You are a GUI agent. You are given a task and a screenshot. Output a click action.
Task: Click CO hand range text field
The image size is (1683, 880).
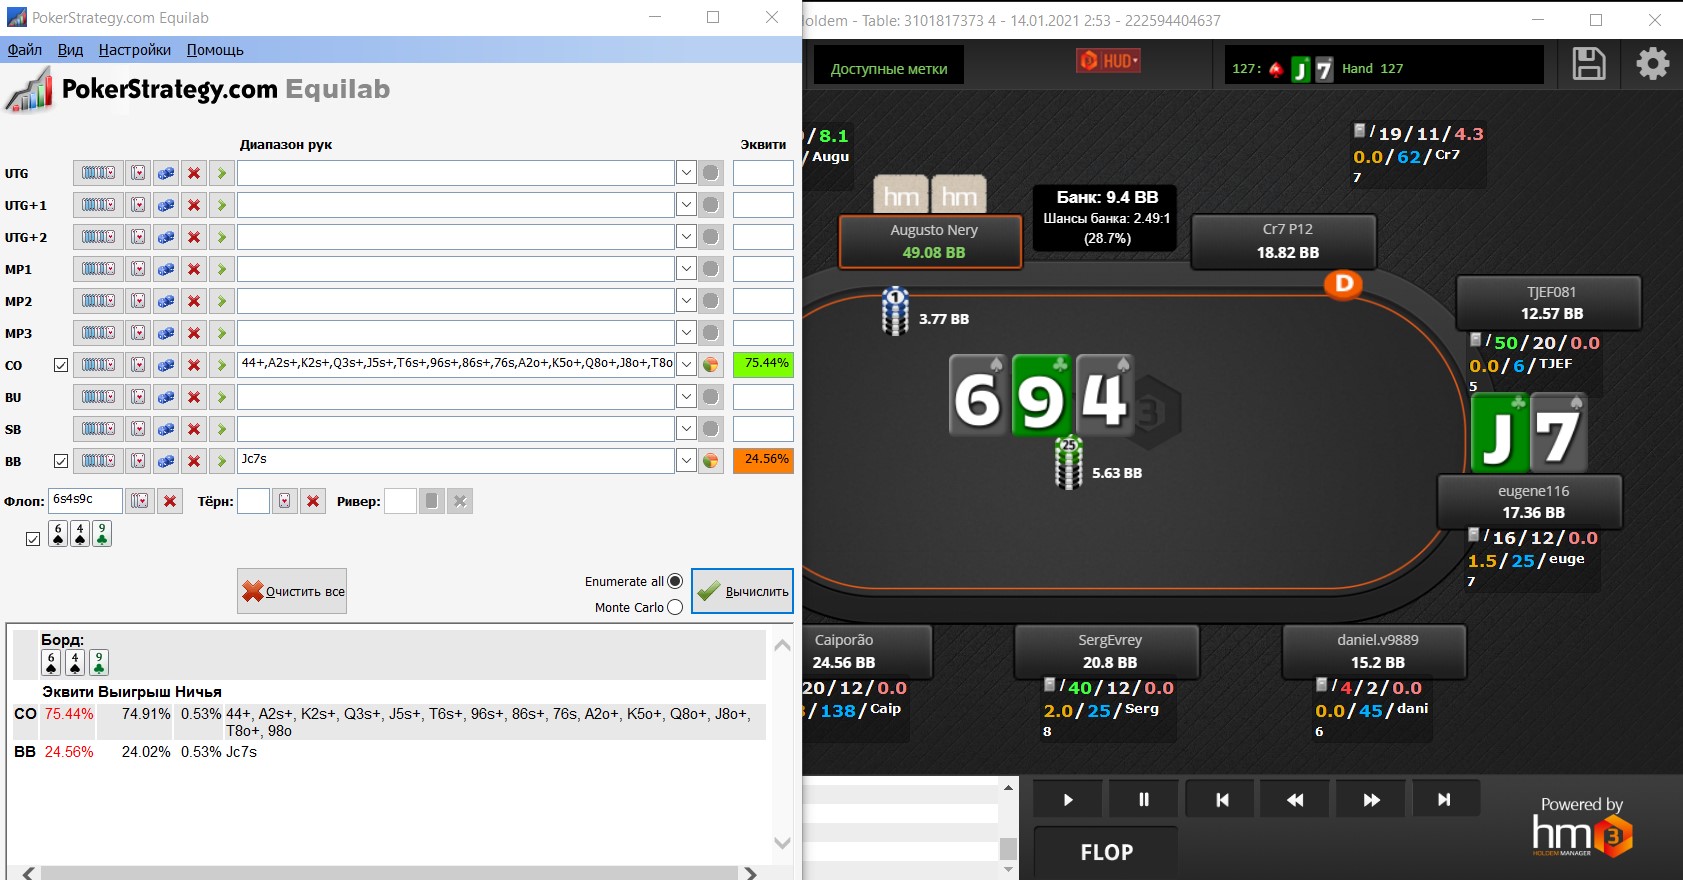[456, 365]
